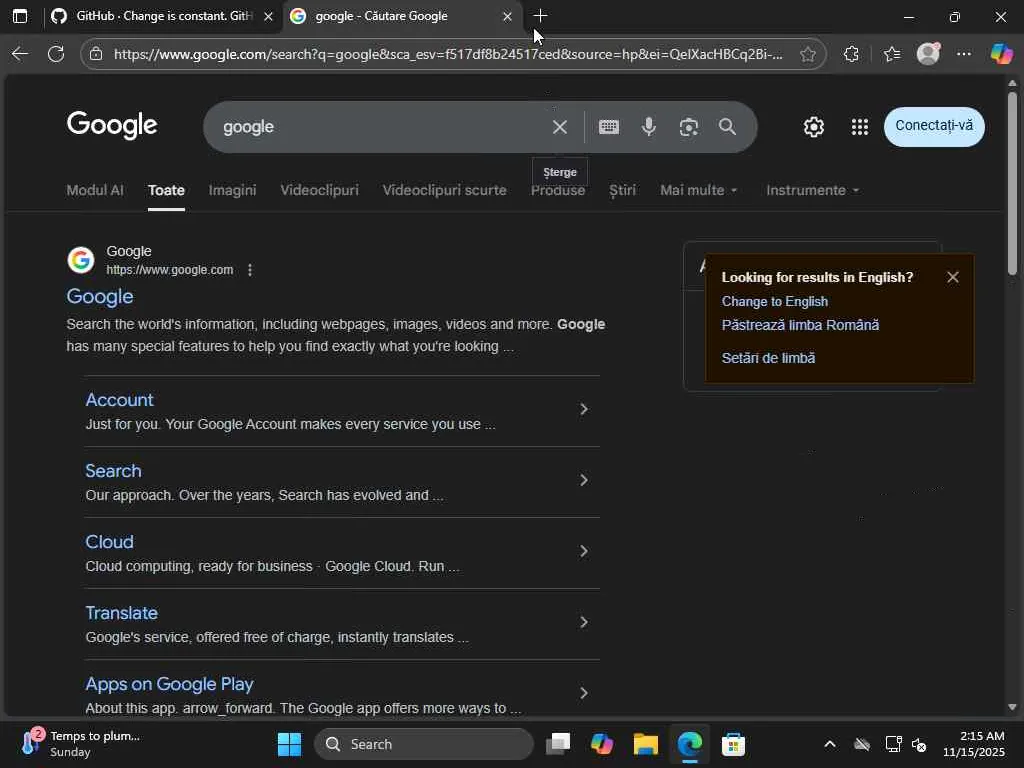
Task: Open Google quick settings gear
Action: point(814,127)
